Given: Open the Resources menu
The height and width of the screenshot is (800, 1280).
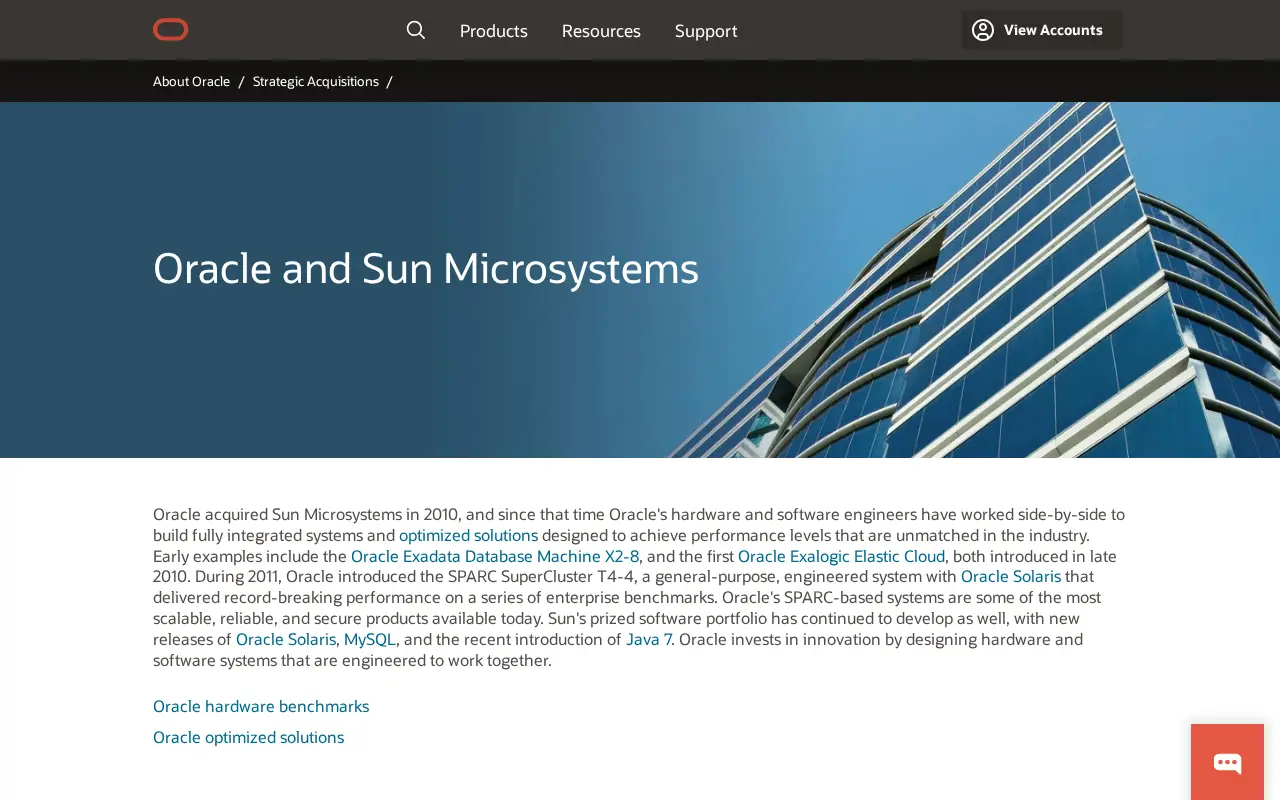Looking at the screenshot, I should (601, 31).
